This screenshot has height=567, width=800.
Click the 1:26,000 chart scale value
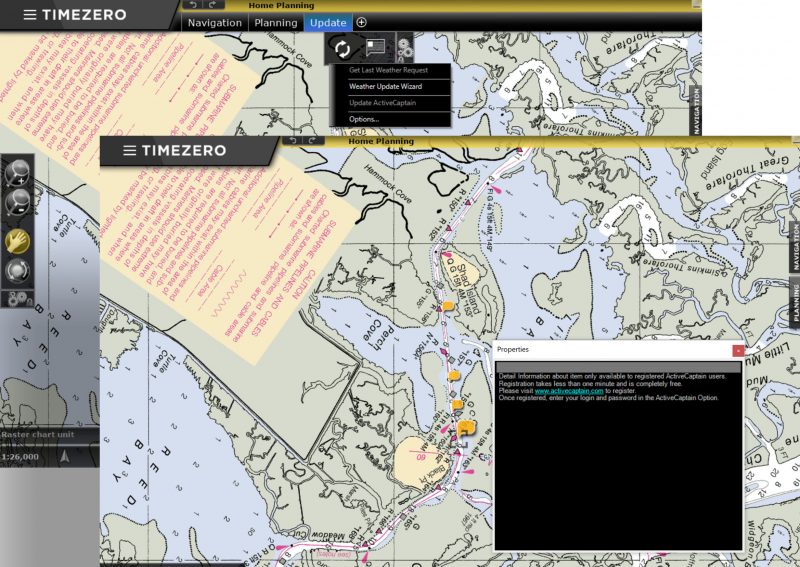pyautogui.click(x=20, y=457)
